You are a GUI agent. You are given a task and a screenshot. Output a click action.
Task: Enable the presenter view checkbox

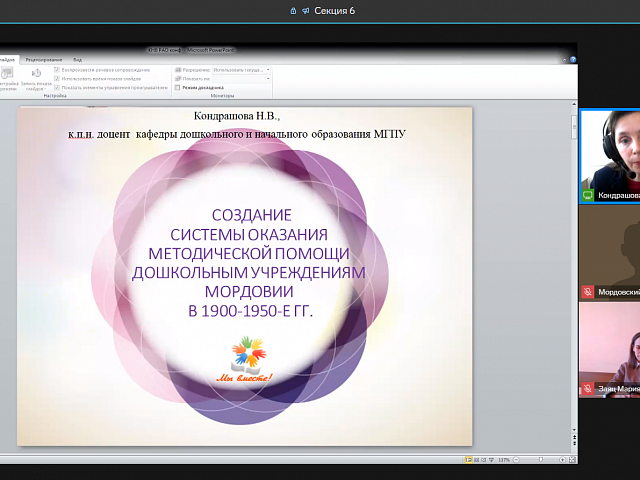pyautogui.click(x=178, y=87)
